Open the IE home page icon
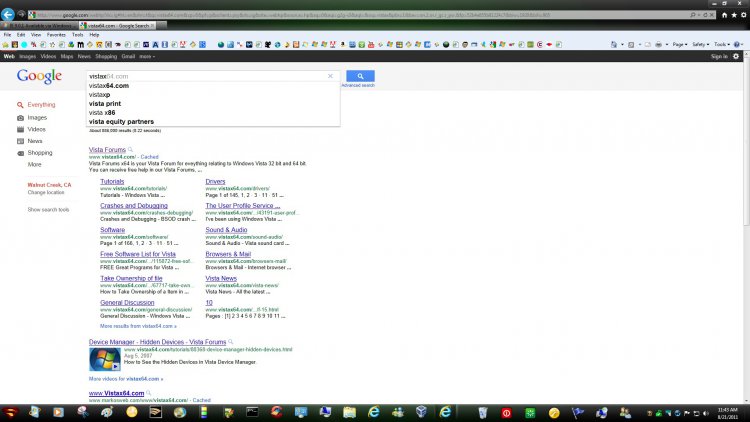750x422 pixels. pyautogui.click(x=724, y=15)
